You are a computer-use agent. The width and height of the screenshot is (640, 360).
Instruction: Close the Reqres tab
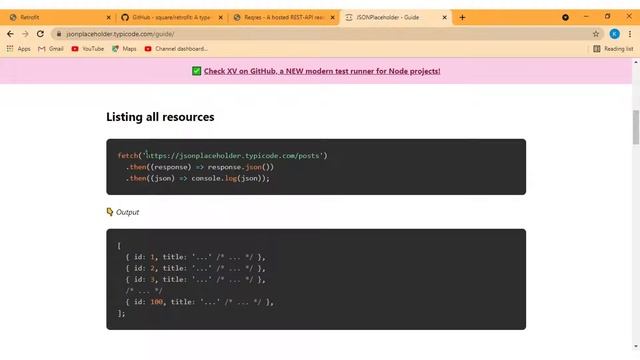tap(333, 18)
